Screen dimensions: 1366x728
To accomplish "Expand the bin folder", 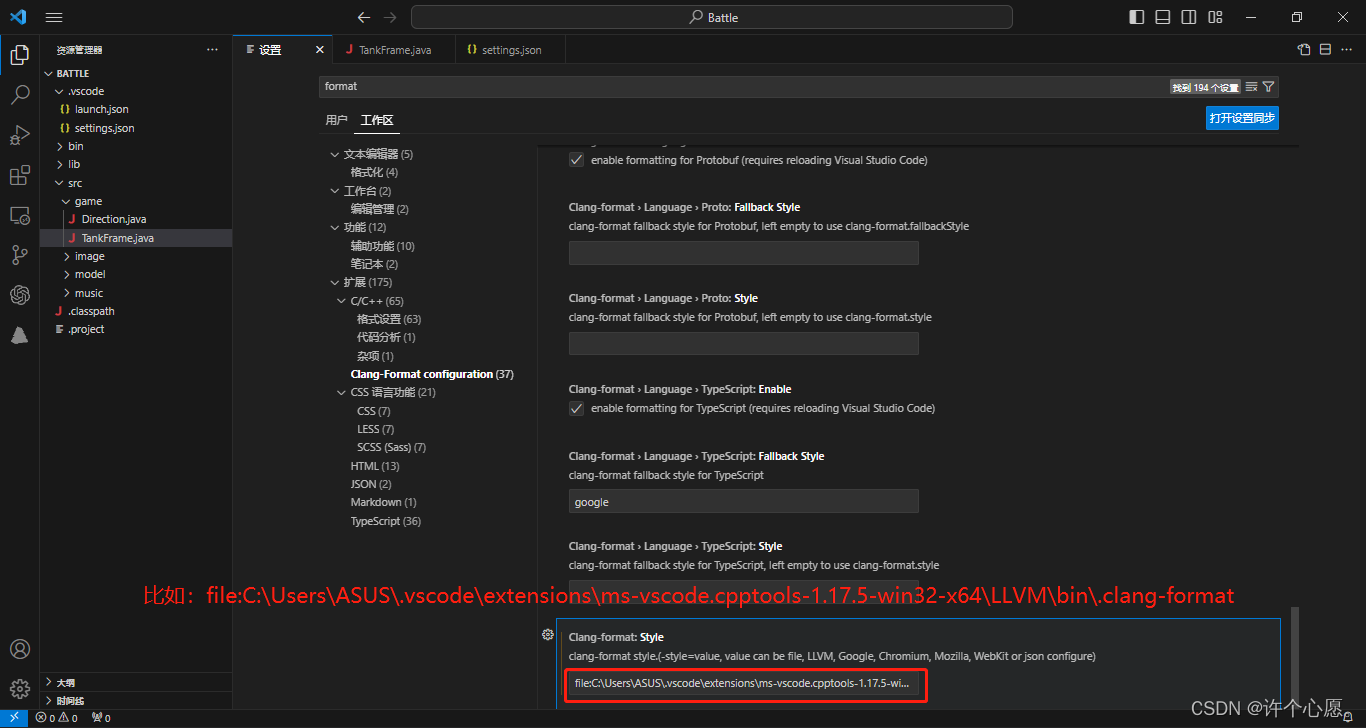I will pos(59,146).
